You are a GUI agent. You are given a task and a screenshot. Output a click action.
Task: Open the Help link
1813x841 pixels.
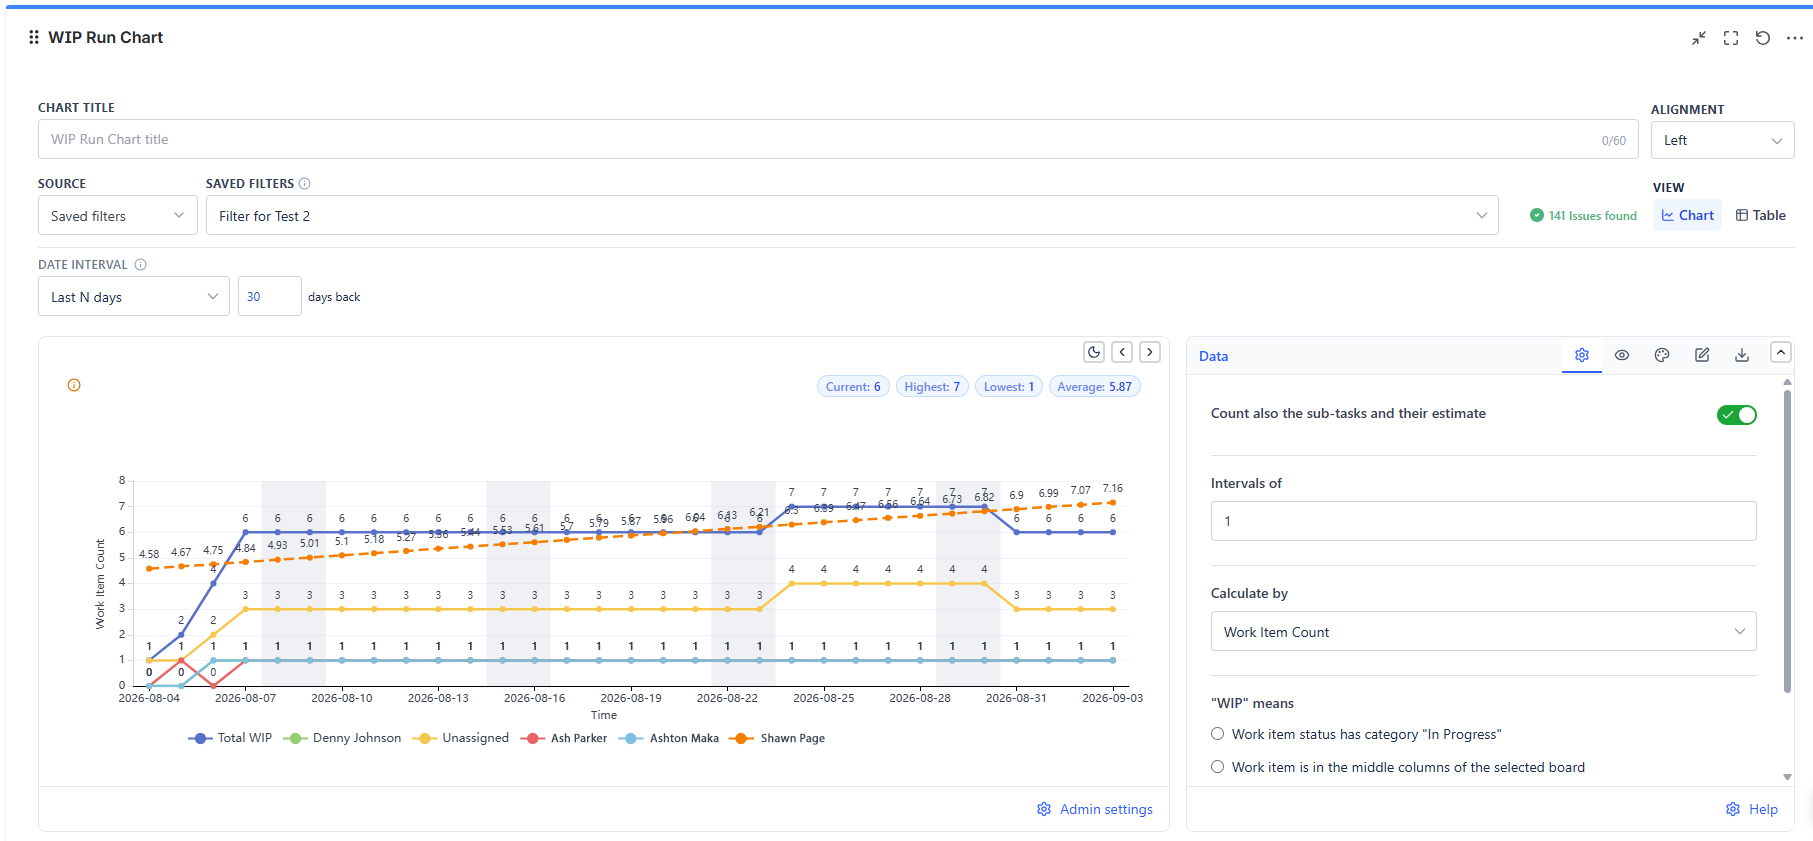(1752, 809)
